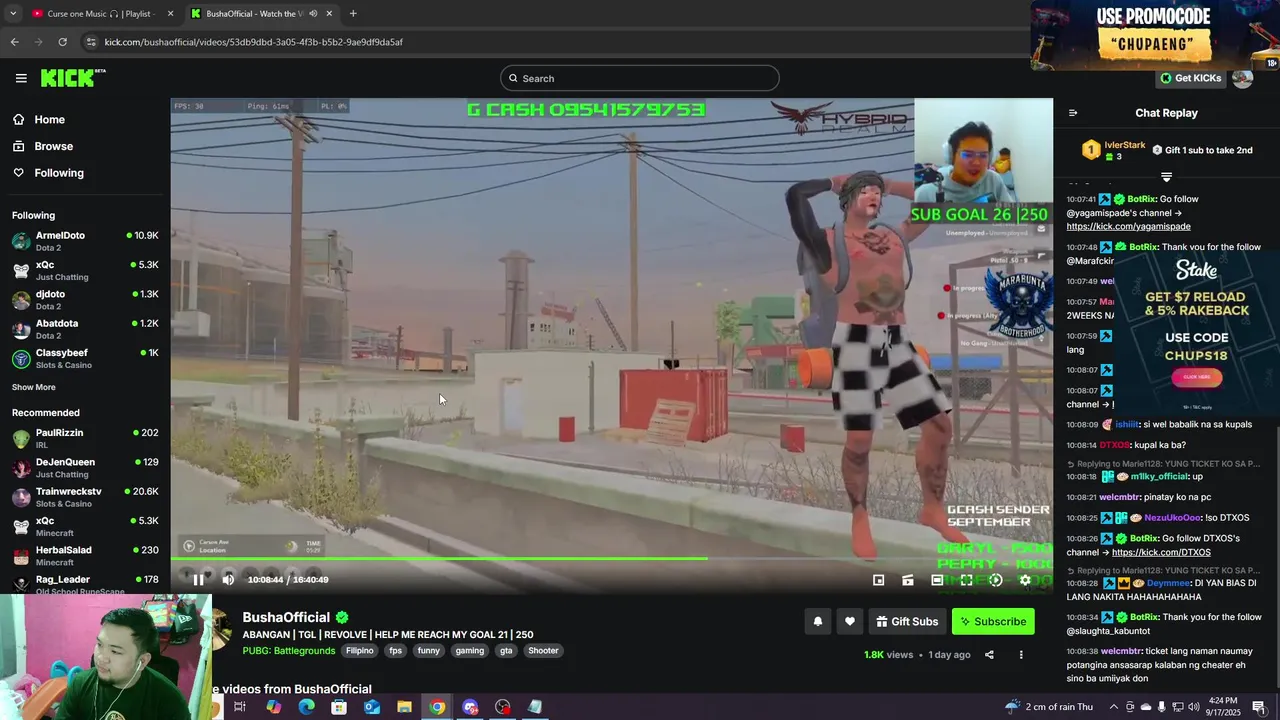Click the green Subscribe button
Image resolution: width=1280 pixels, height=720 pixels.
[993, 622]
